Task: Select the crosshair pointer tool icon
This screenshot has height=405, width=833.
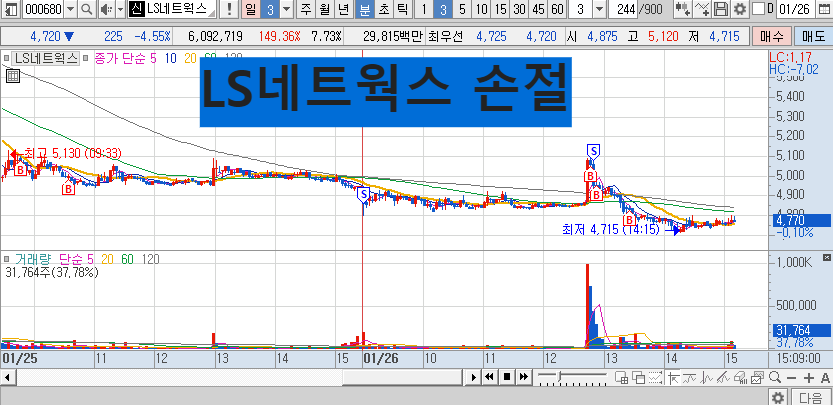Action: [674, 378]
